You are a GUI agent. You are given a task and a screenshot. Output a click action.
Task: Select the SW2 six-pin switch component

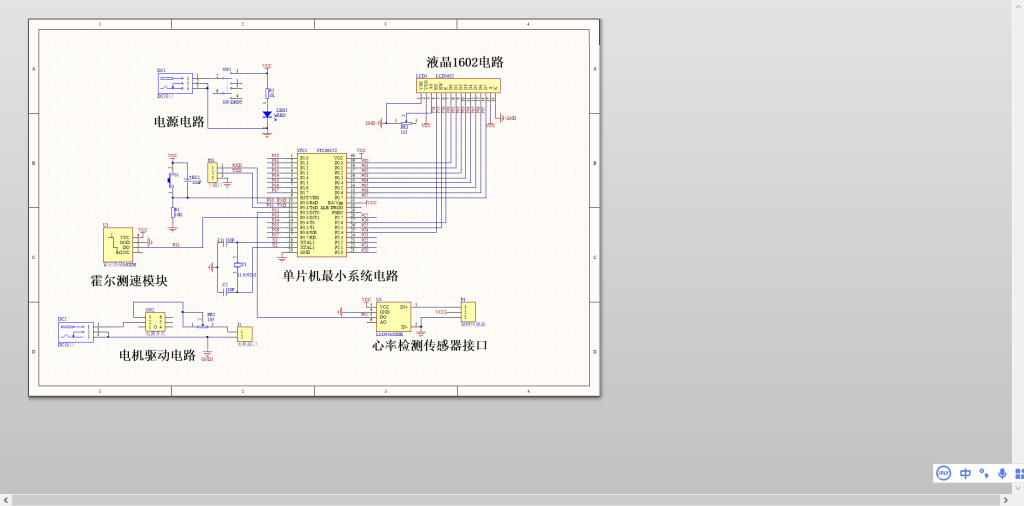click(155, 321)
